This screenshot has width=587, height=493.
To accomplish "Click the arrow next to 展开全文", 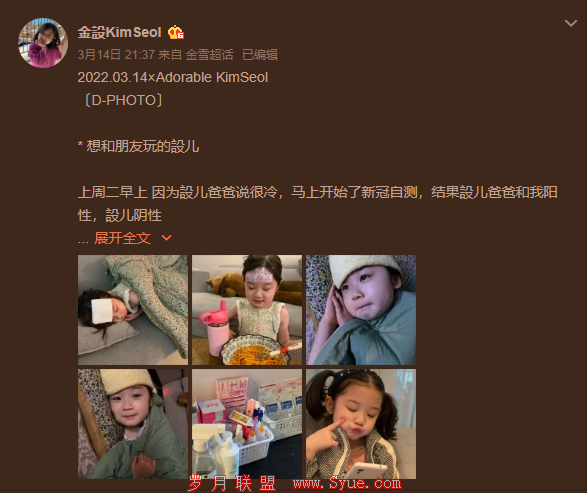I will pyautogui.click(x=167, y=238).
